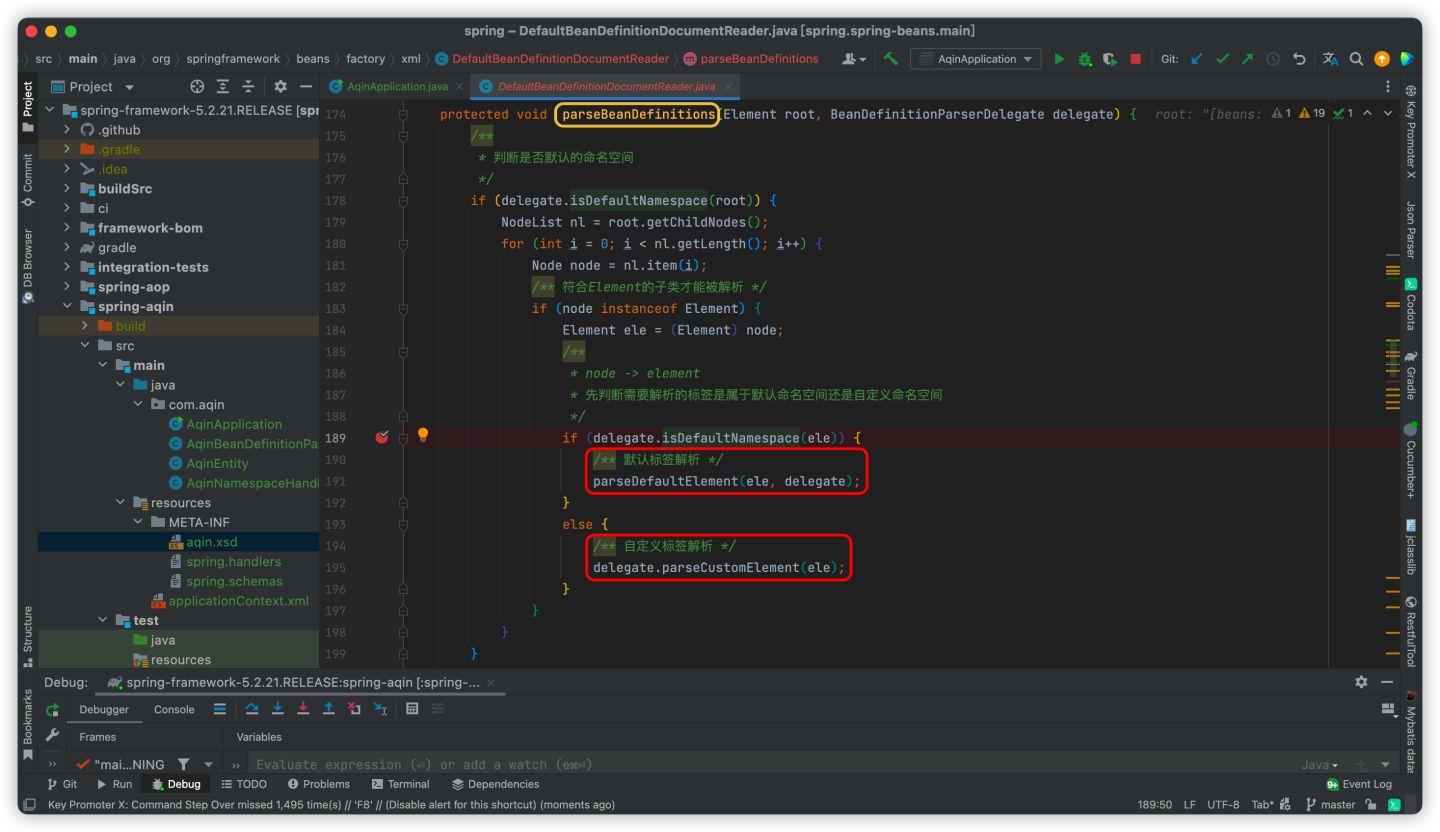The height and width of the screenshot is (832, 1440).
Task: Open Search Everywhere magnifier icon
Action: [x=1356, y=59]
